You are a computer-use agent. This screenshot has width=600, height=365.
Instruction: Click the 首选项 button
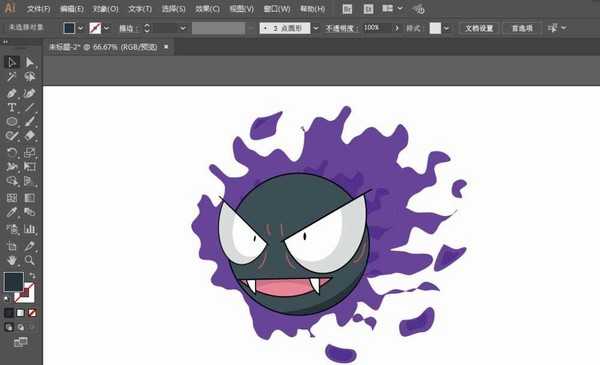pos(522,28)
